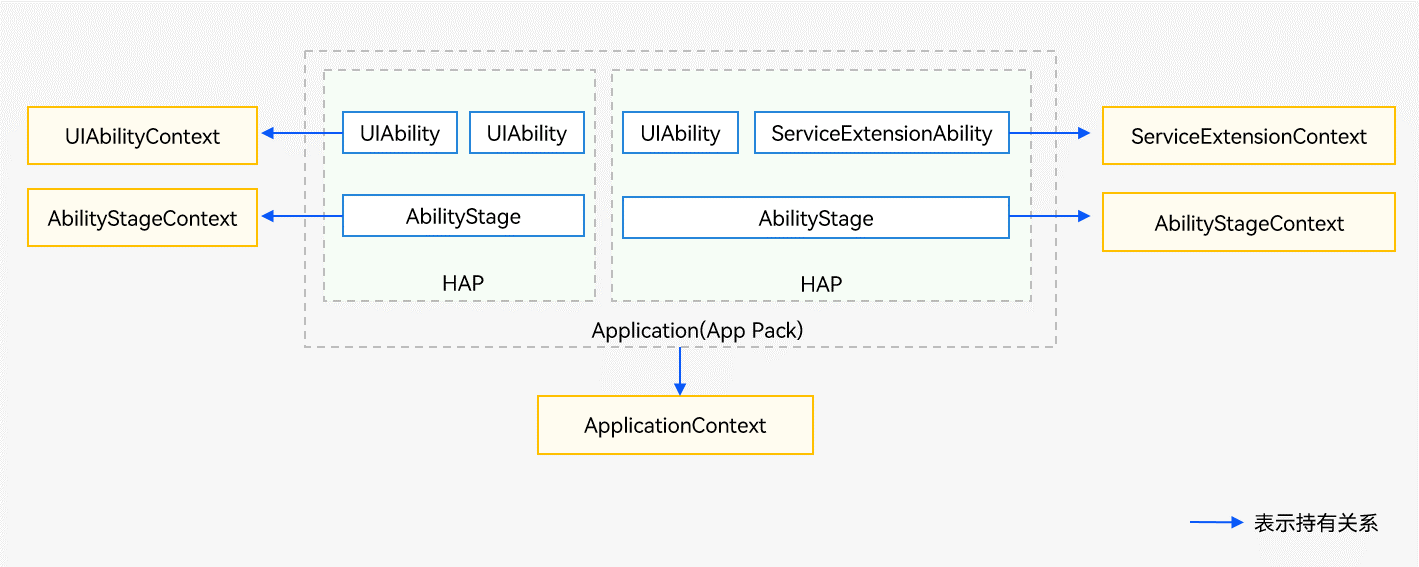1419x567 pixels.
Task: Click the ServiceExtensionAbility box
Action: [x=881, y=133]
